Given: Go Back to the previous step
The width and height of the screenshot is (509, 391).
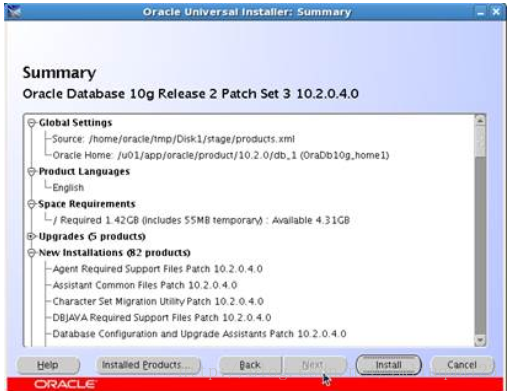Looking at the screenshot, I should 250,365.
